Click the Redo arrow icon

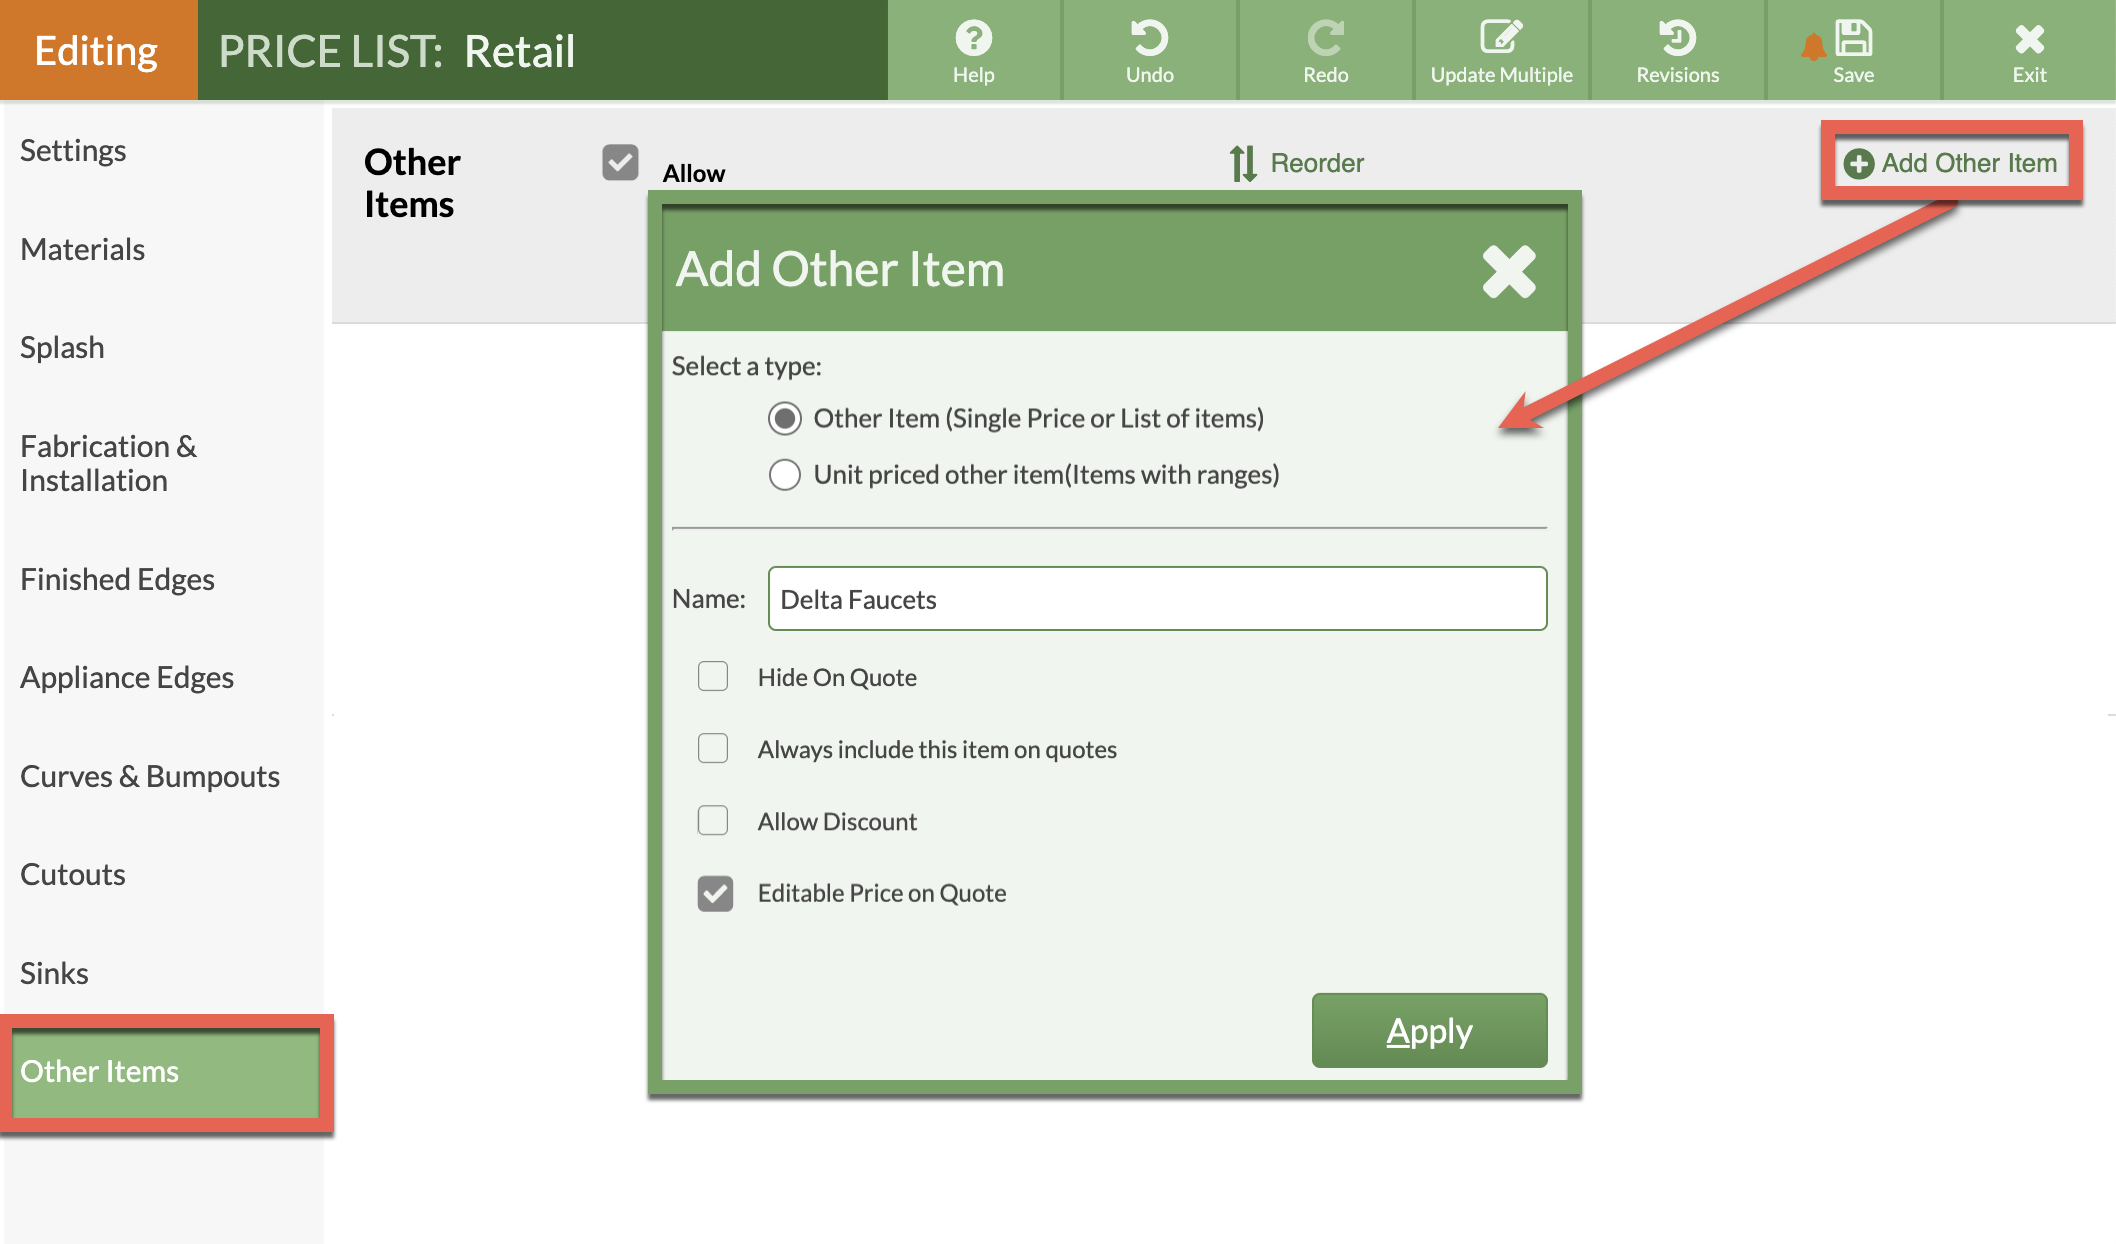click(1325, 39)
